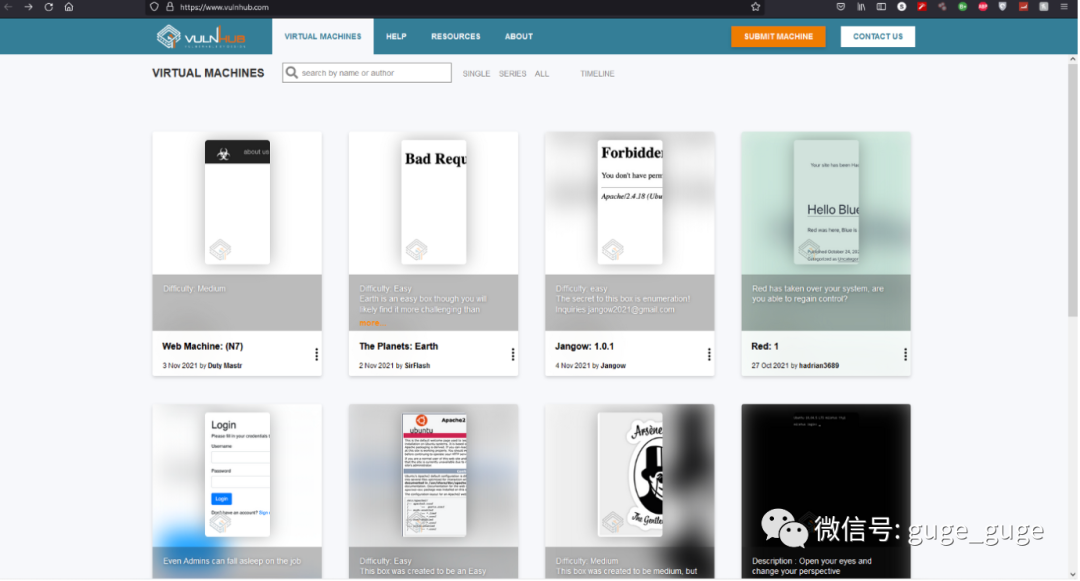Open the Red: 1 title link
The height and width of the screenshot is (581, 1080).
[765, 346]
